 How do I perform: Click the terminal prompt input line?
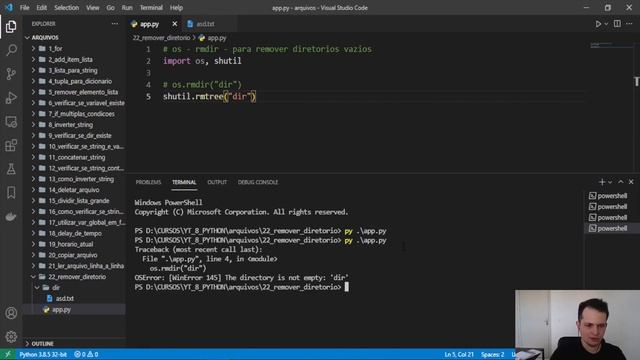click(x=242, y=287)
